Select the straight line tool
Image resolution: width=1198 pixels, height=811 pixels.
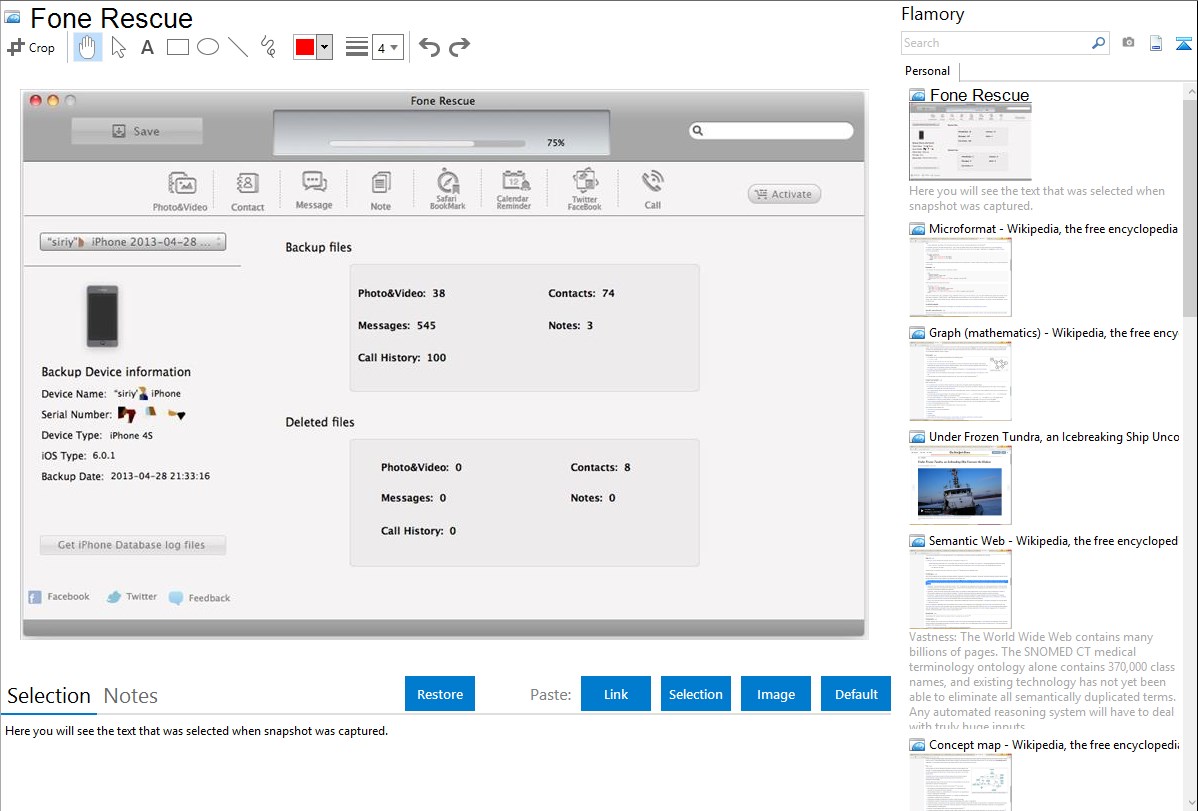(x=238, y=47)
